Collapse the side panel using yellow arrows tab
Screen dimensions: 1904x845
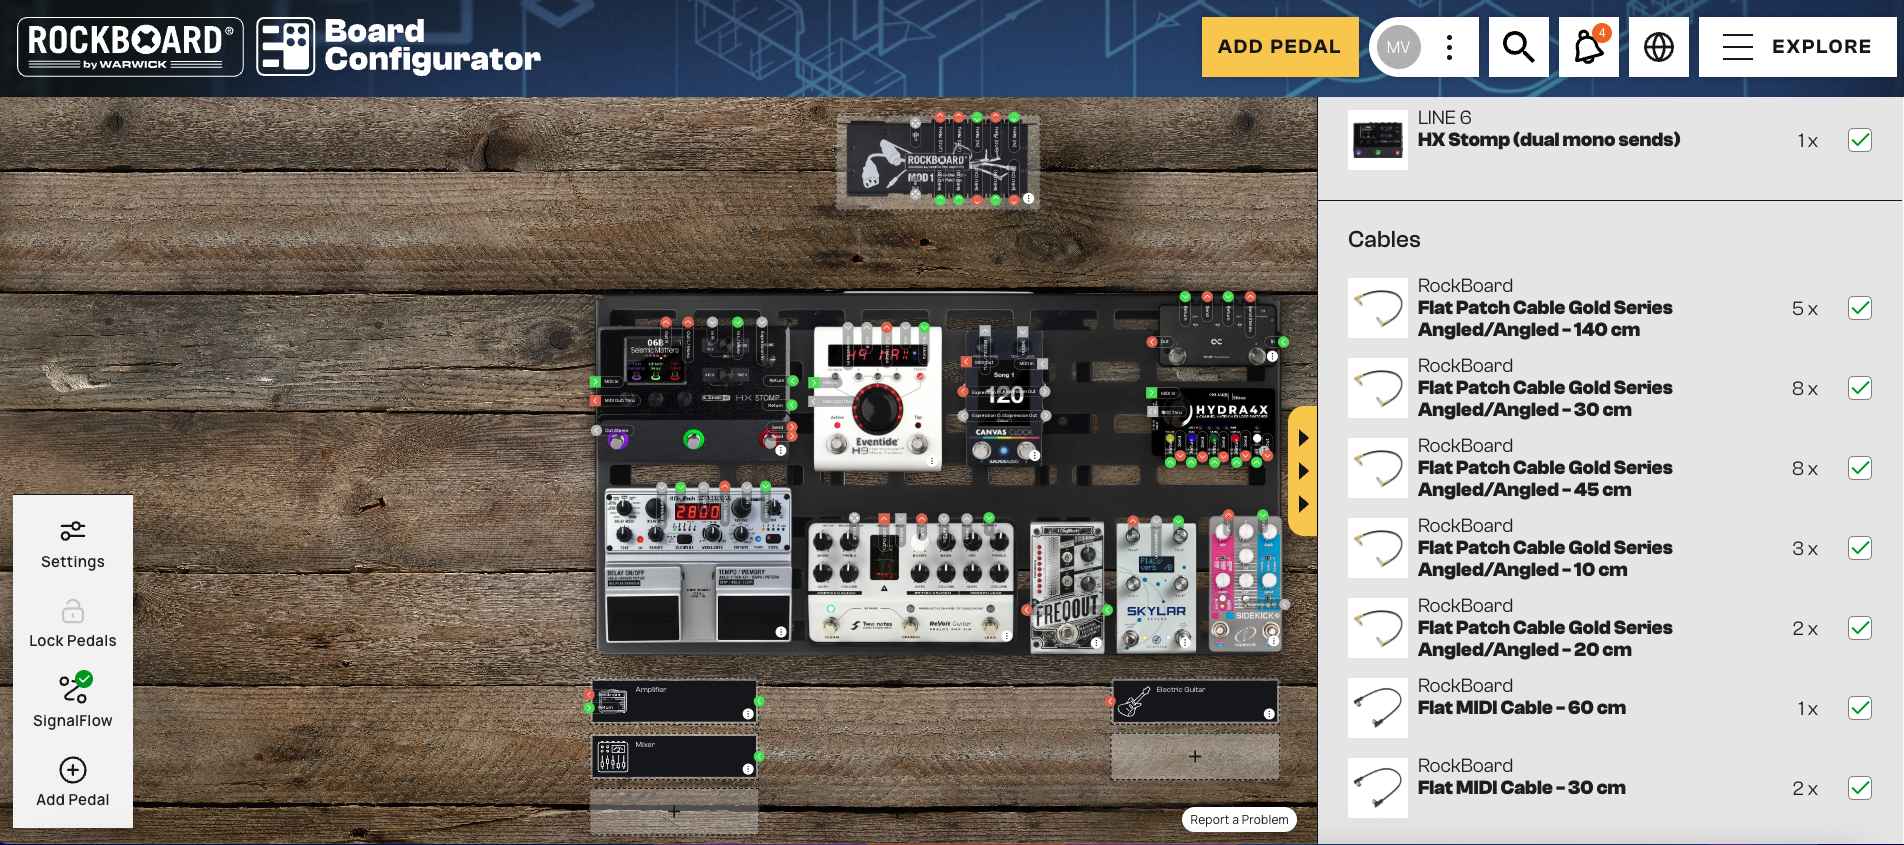pos(1302,470)
